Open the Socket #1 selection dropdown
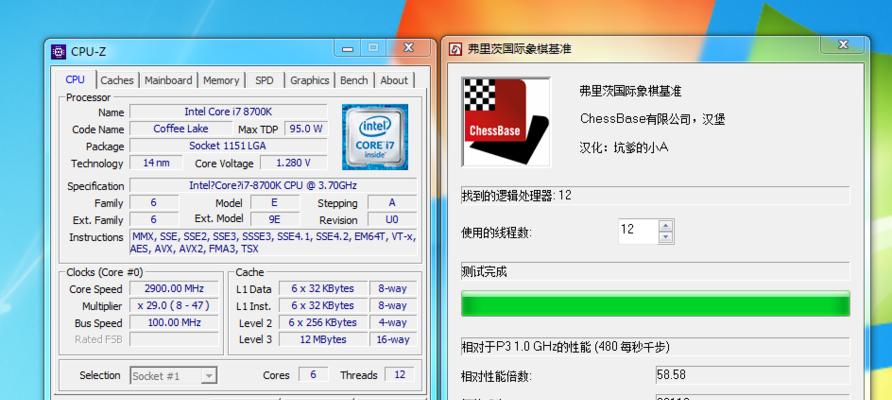Image resolution: width=892 pixels, height=400 pixels. [x=174, y=376]
